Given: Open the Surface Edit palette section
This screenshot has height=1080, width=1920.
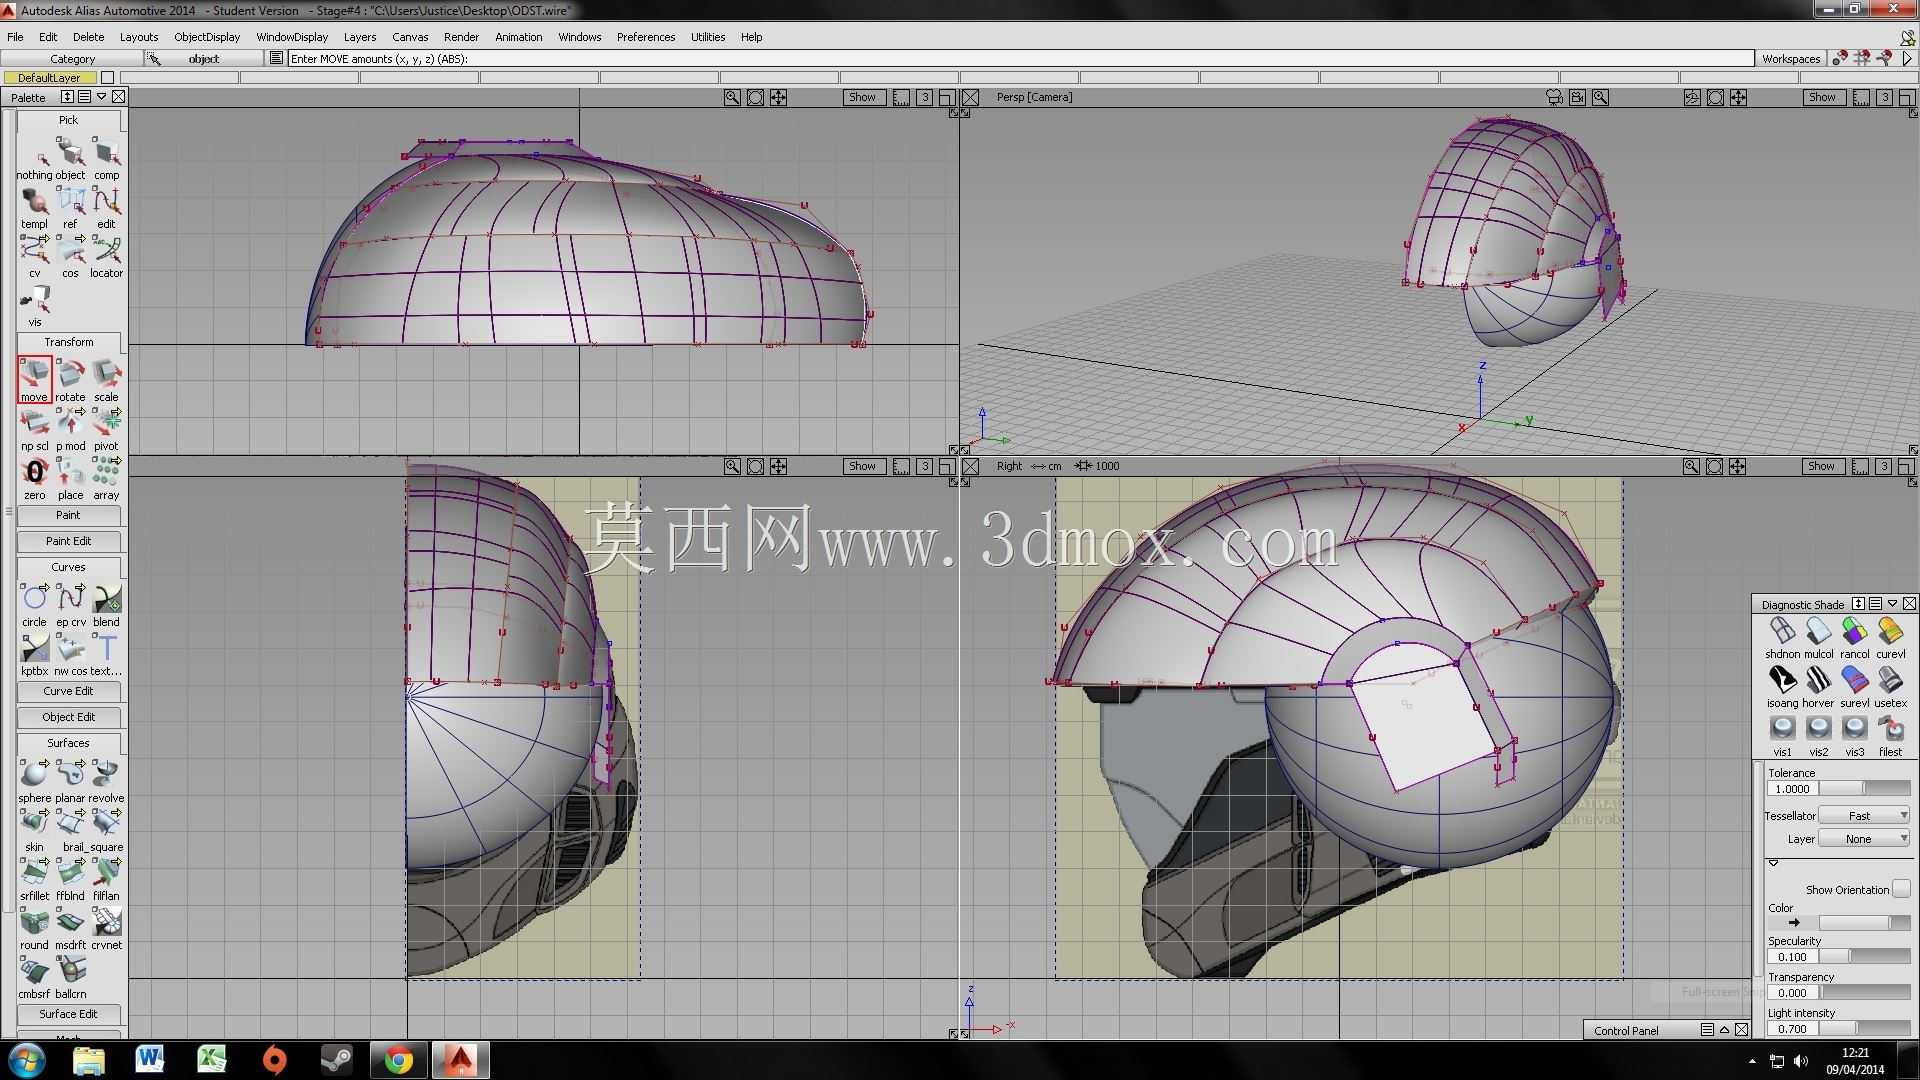Looking at the screenshot, I should (x=68, y=1014).
